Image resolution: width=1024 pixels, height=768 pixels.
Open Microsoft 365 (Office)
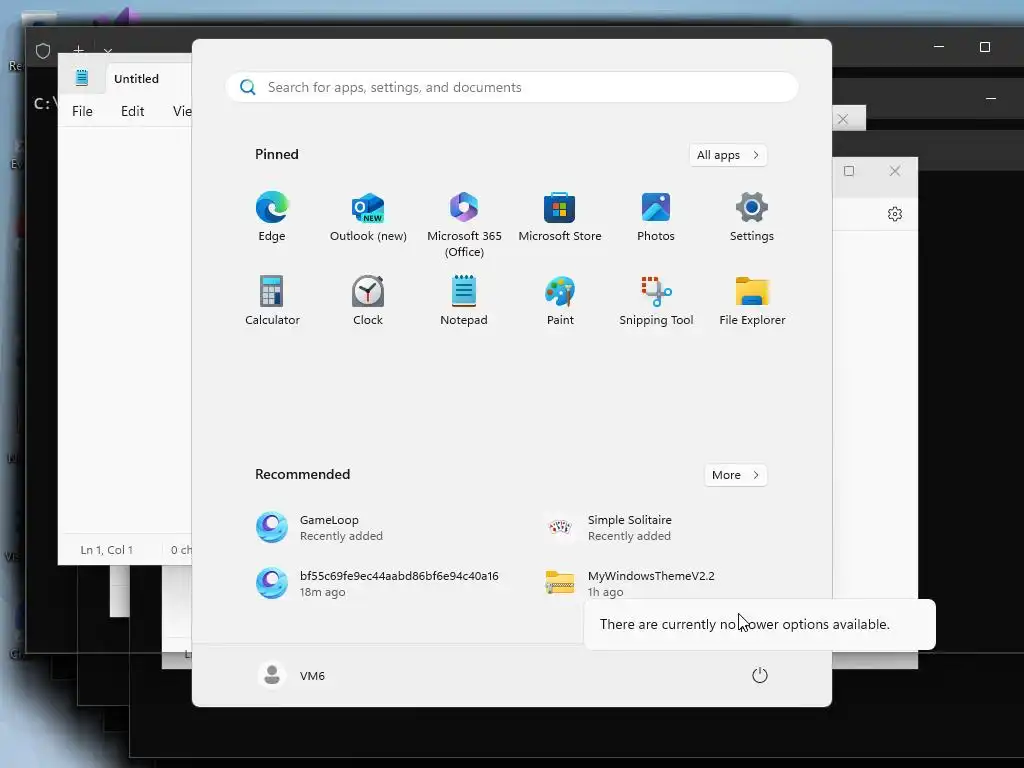tap(464, 225)
